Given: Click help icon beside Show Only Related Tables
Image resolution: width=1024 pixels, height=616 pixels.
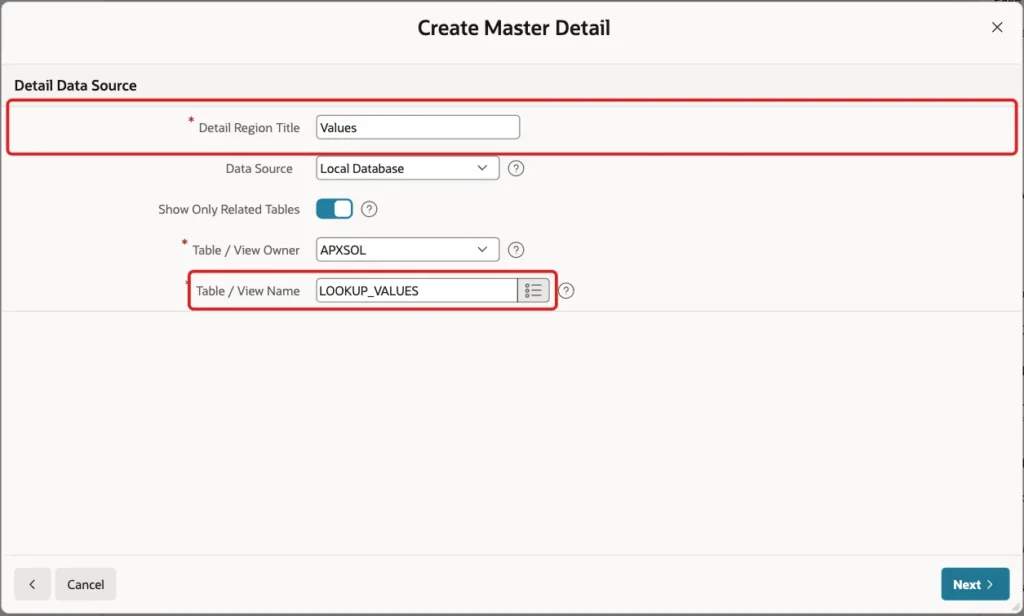Looking at the screenshot, I should click(369, 209).
